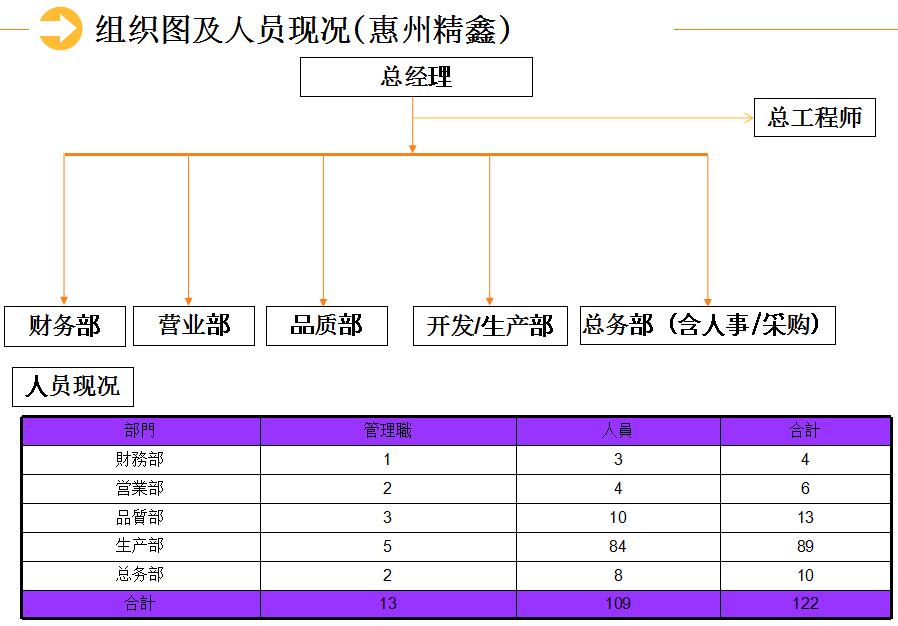Click the 营业部 org chart box

tap(194, 325)
